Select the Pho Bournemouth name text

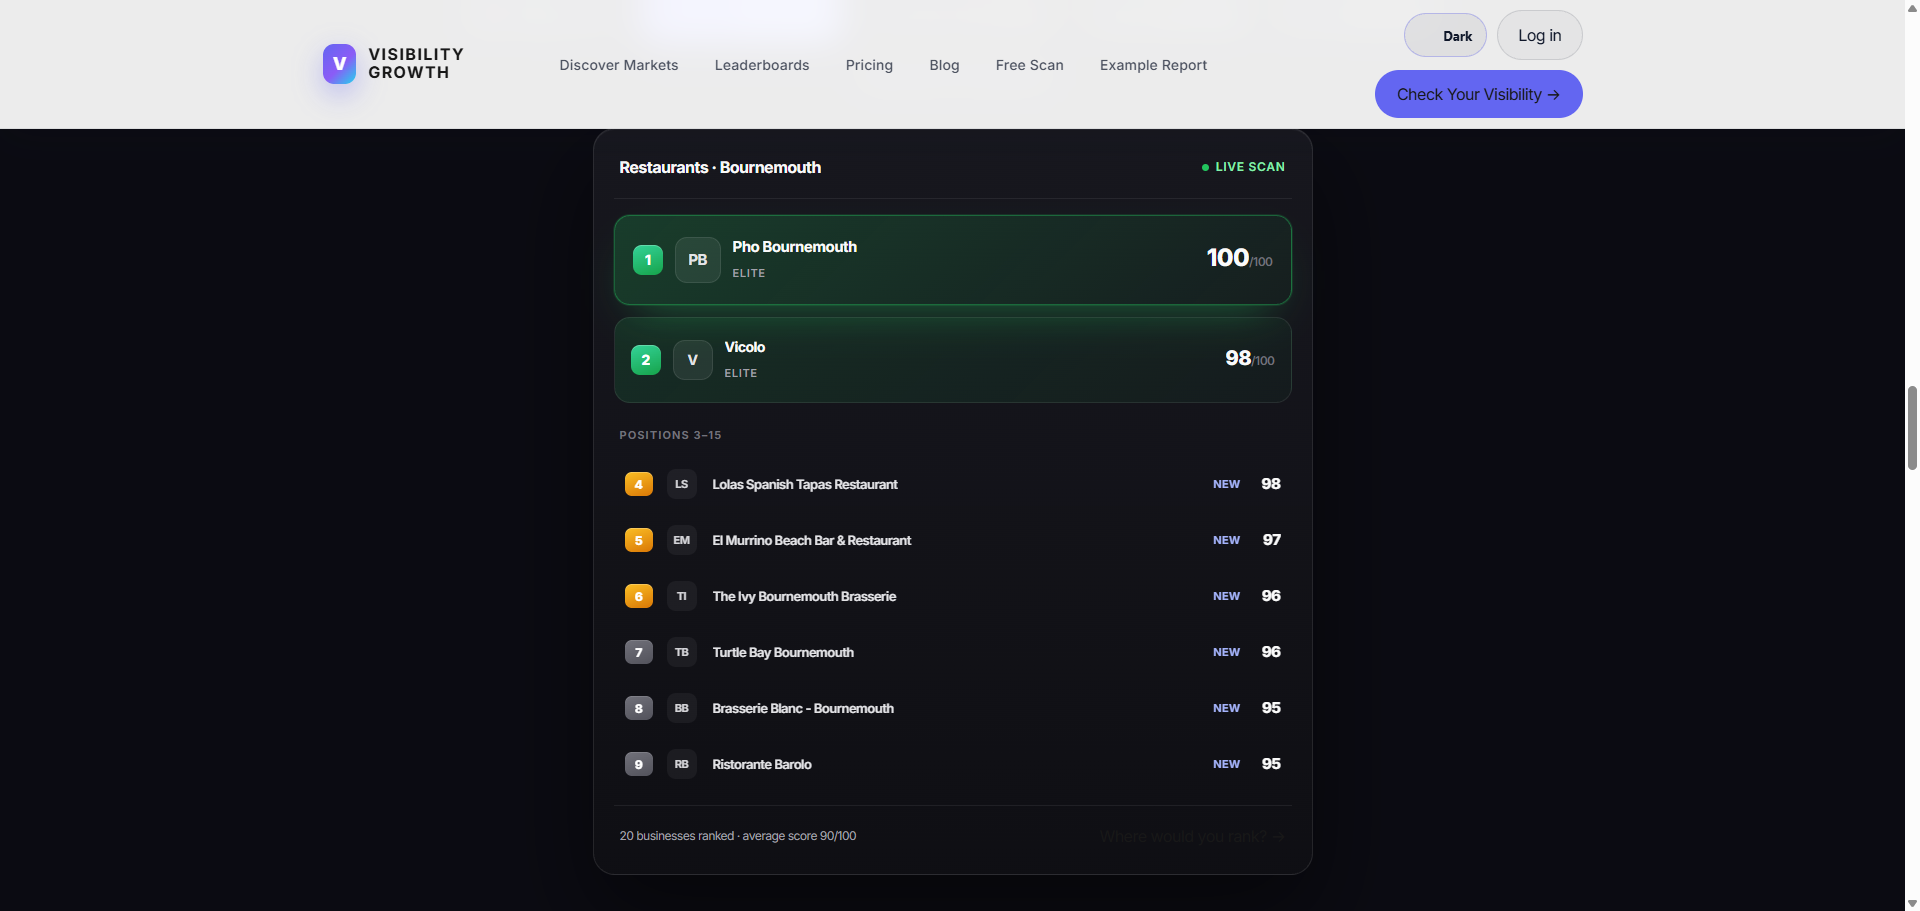click(x=794, y=247)
